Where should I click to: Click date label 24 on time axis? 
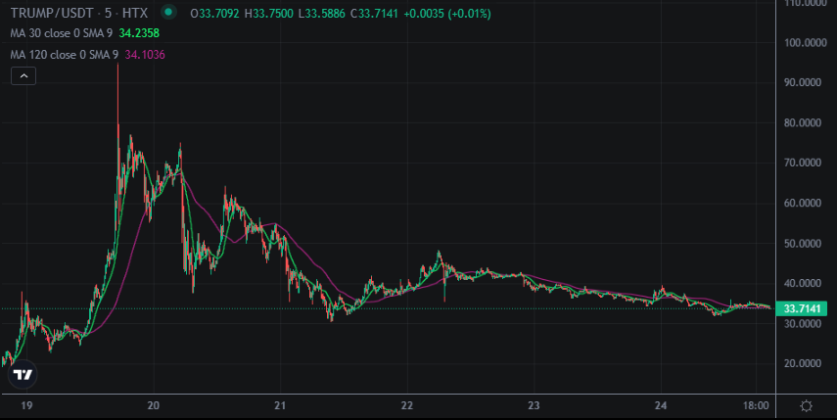click(661, 406)
